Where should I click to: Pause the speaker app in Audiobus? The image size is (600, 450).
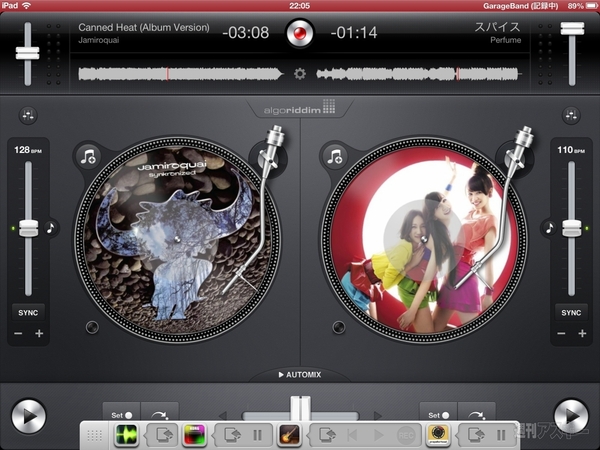(501, 435)
